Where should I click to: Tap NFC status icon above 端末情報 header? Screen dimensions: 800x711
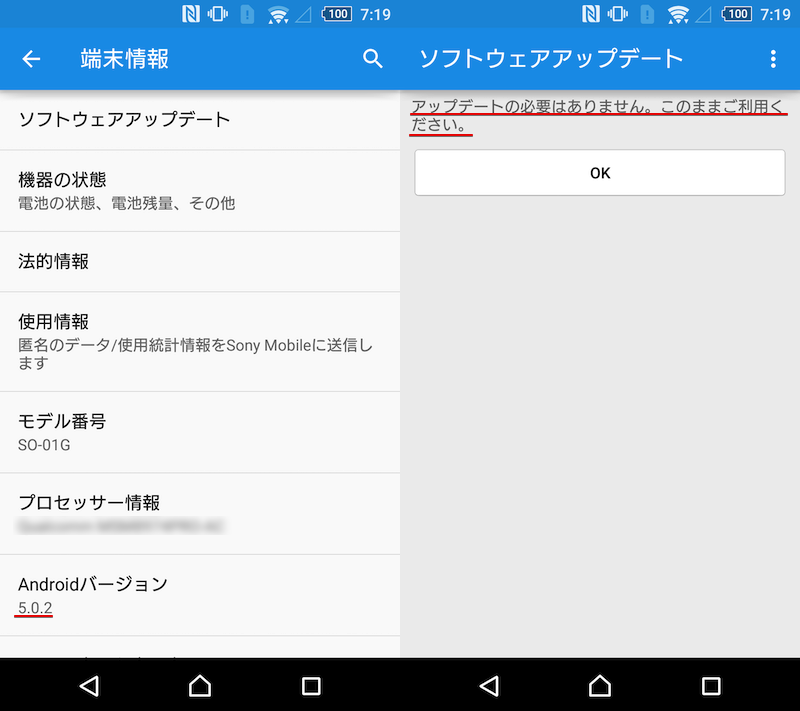click(190, 15)
